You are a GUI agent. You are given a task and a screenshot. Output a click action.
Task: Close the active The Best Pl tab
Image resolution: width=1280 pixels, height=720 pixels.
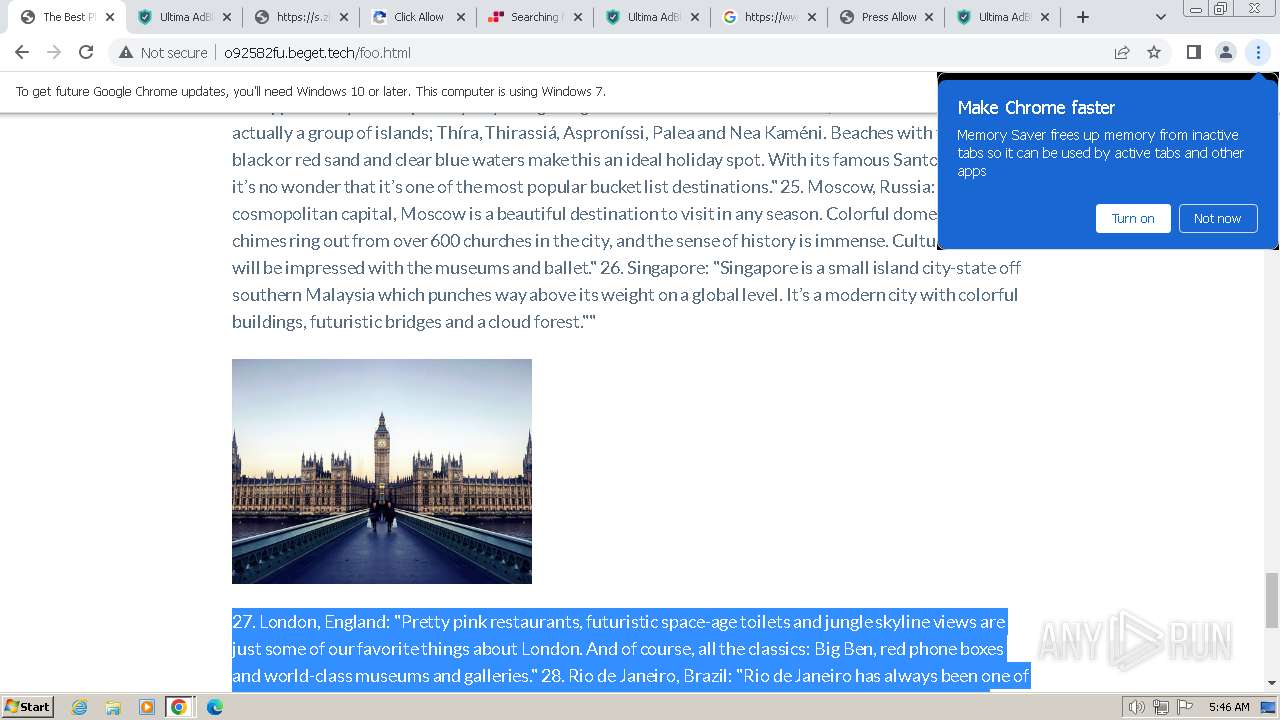110,17
